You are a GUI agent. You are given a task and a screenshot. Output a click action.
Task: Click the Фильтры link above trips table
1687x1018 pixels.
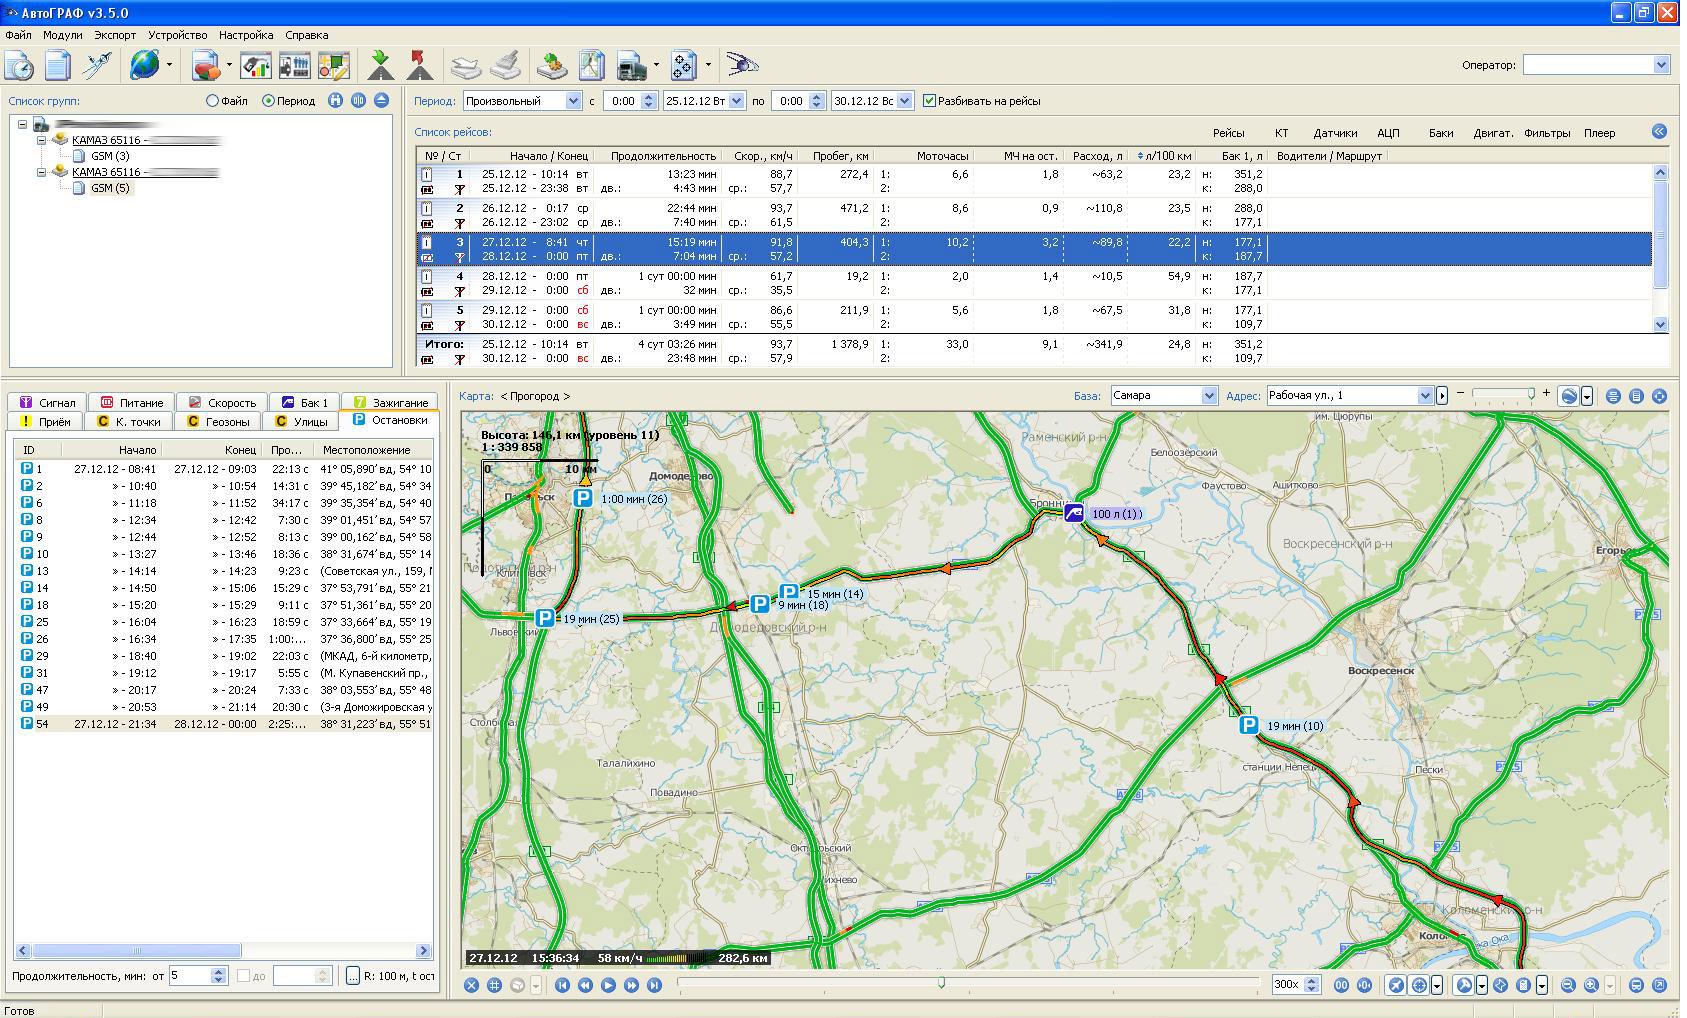coord(1547,133)
